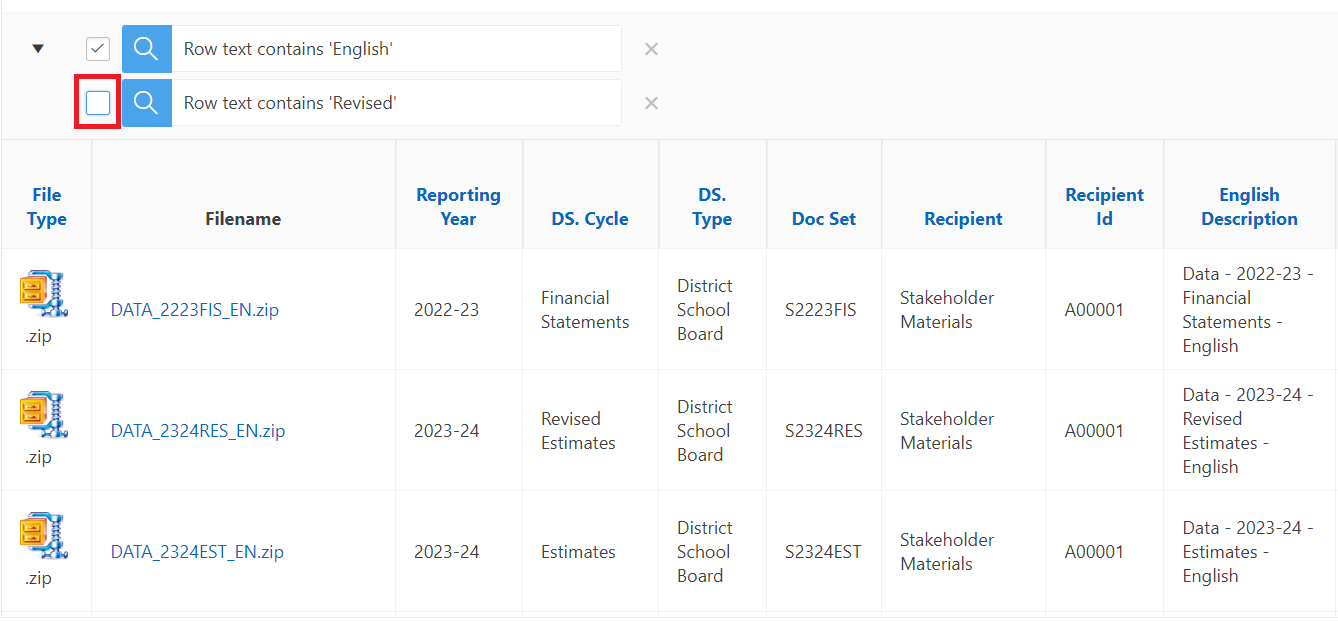Click the zip icon for DATA_2324RES_EN.zip
Viewport: 1338px width, 621px height.
click(x=41, y=417)
